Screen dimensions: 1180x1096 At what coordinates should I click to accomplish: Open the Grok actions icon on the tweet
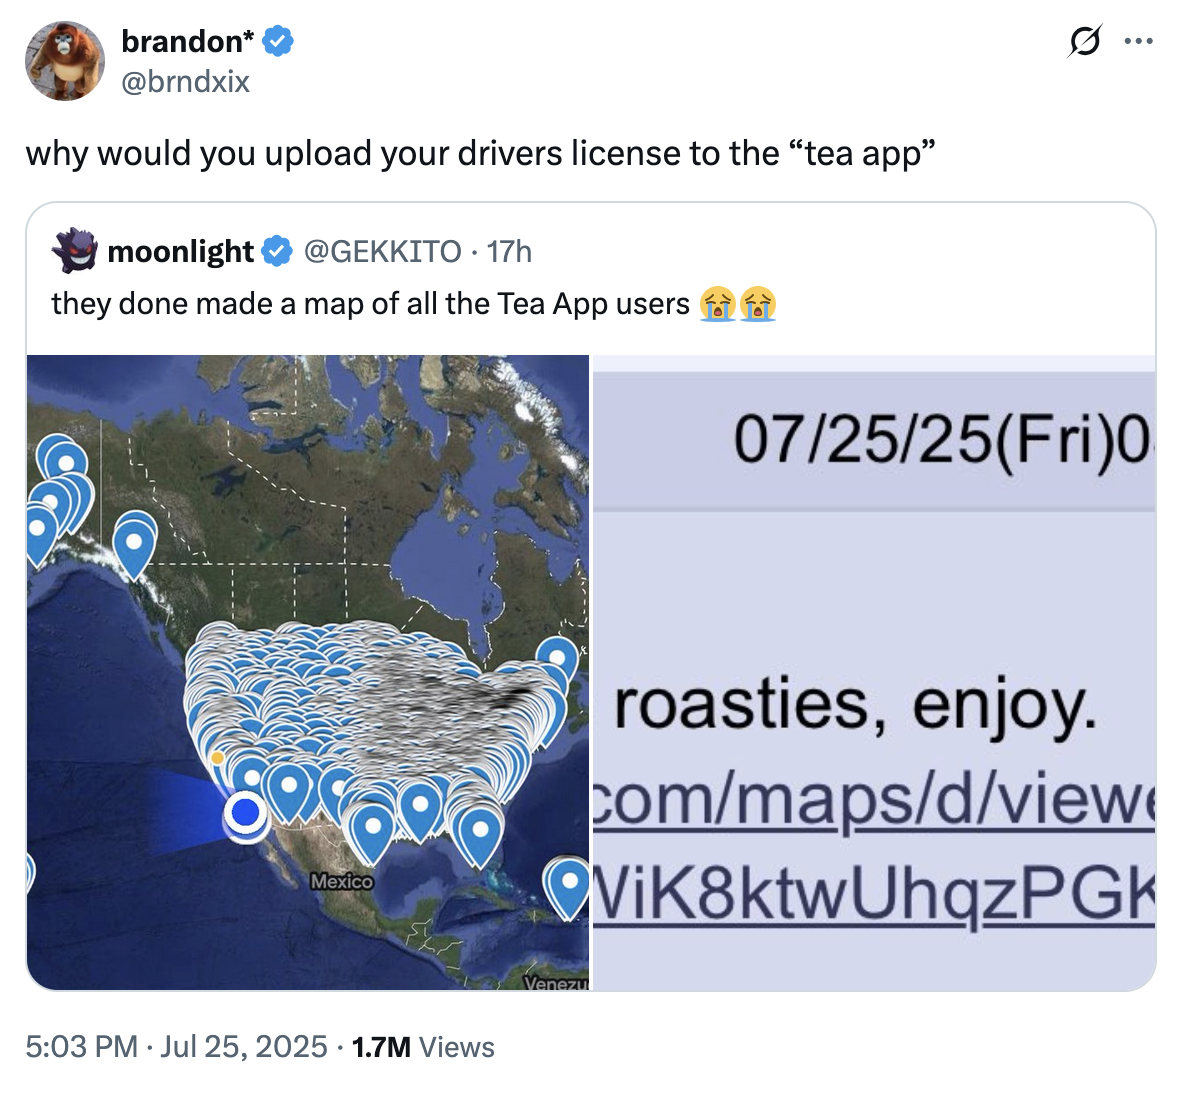pos(1085,42)
